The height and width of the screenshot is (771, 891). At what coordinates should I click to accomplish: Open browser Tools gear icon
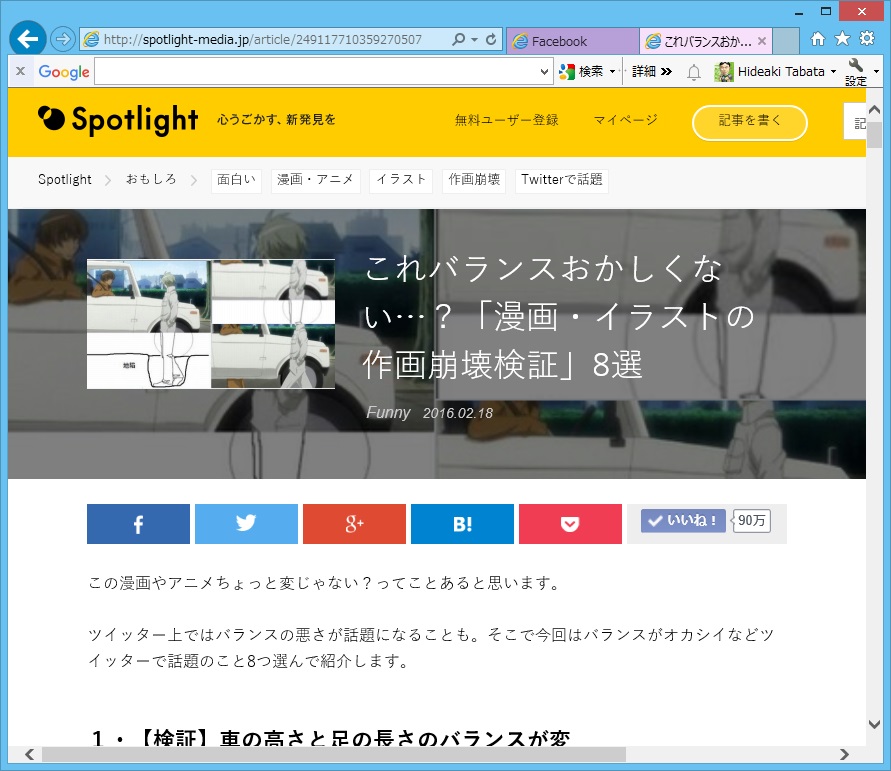(x=867, y=39)
